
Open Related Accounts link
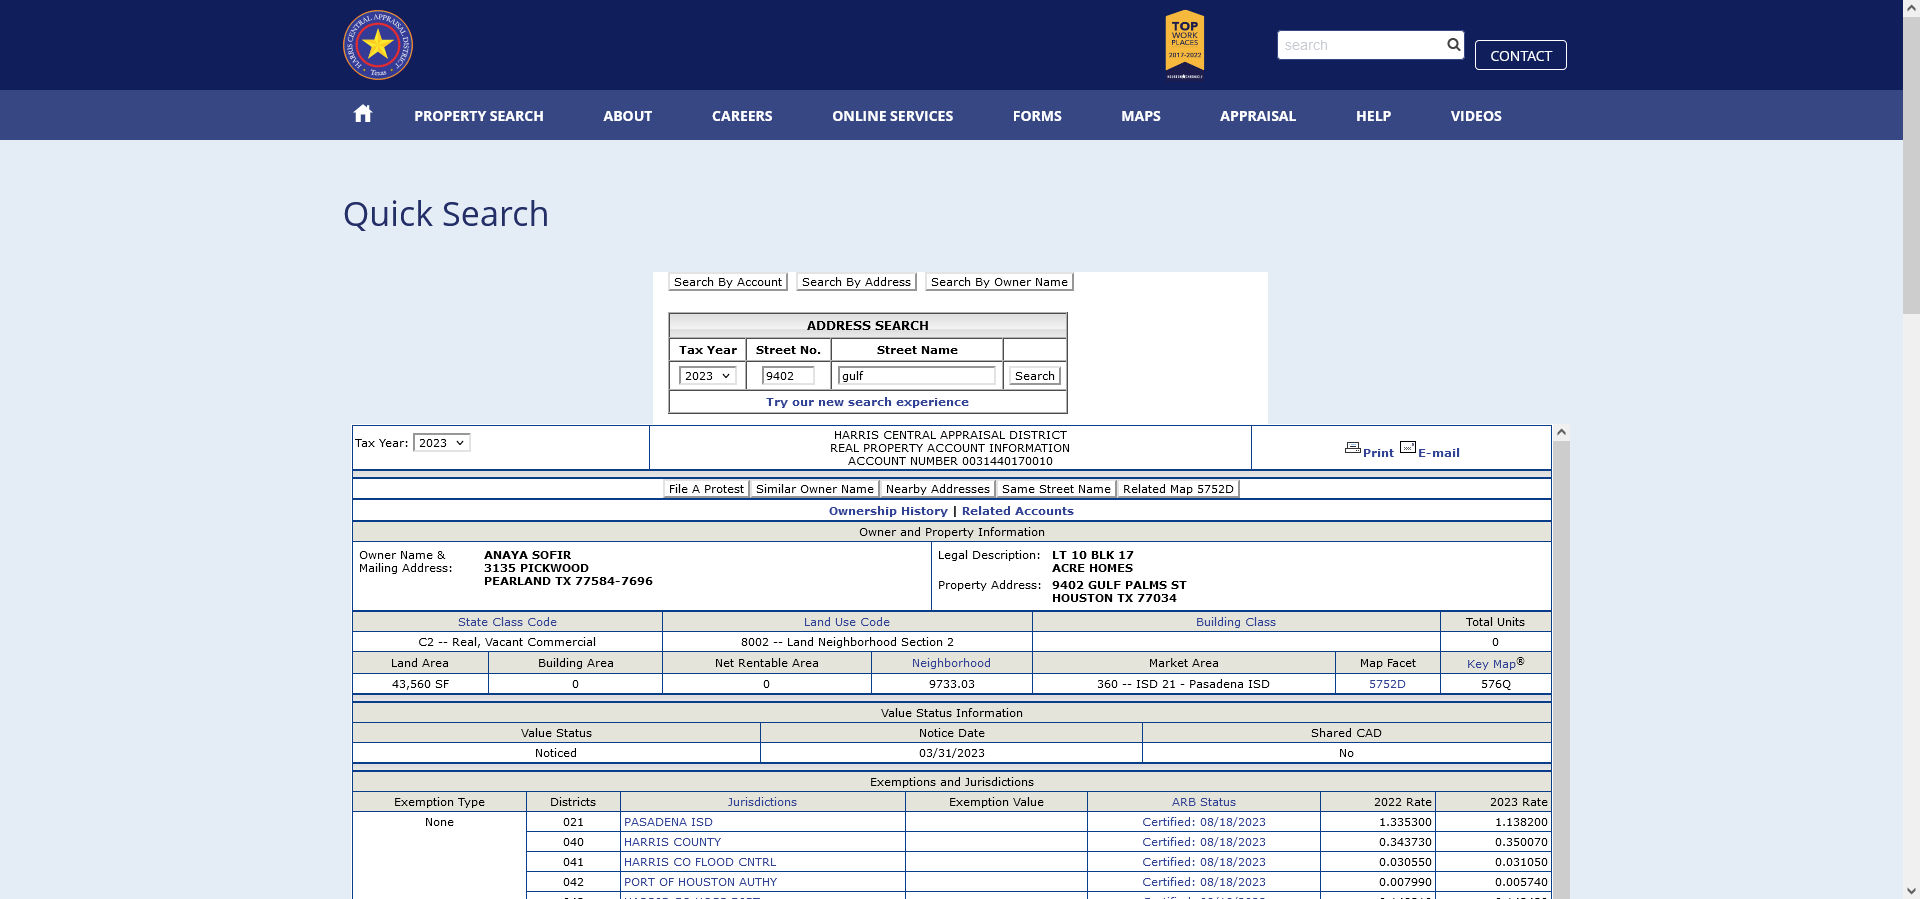[1018, 511]
